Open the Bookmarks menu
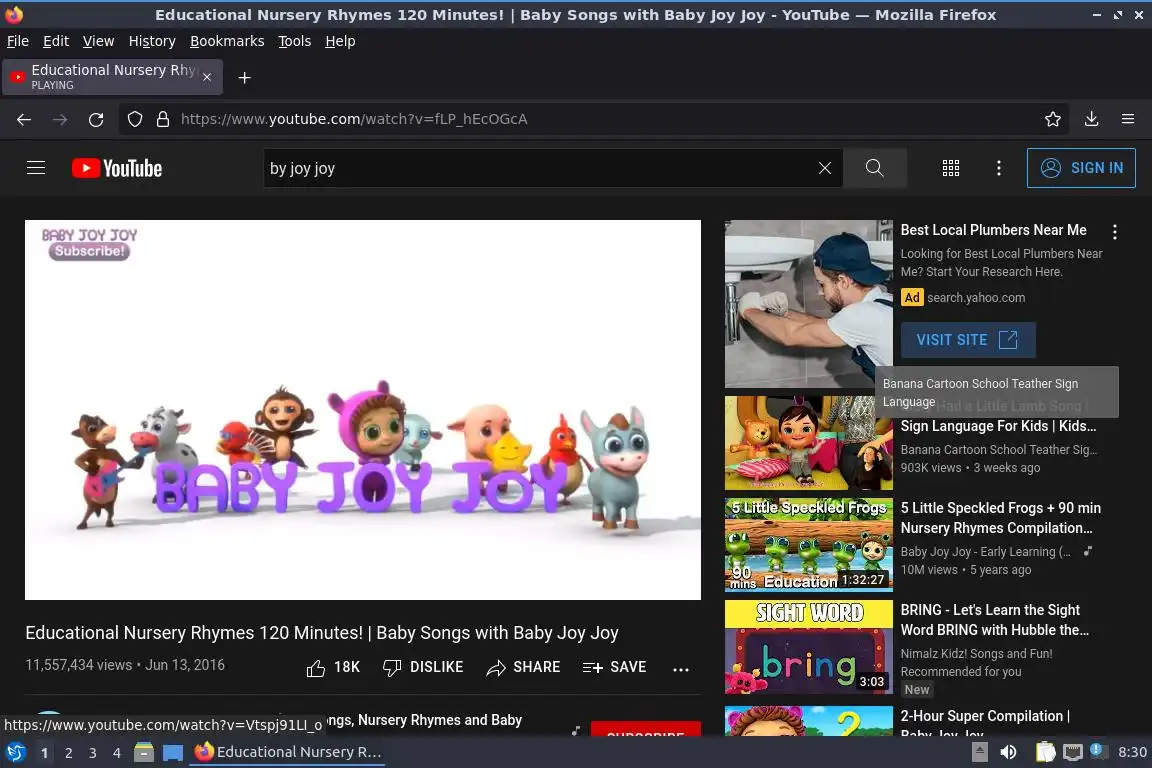Image resolution: width=1152 pixels, height=768 pixels. 227,41
